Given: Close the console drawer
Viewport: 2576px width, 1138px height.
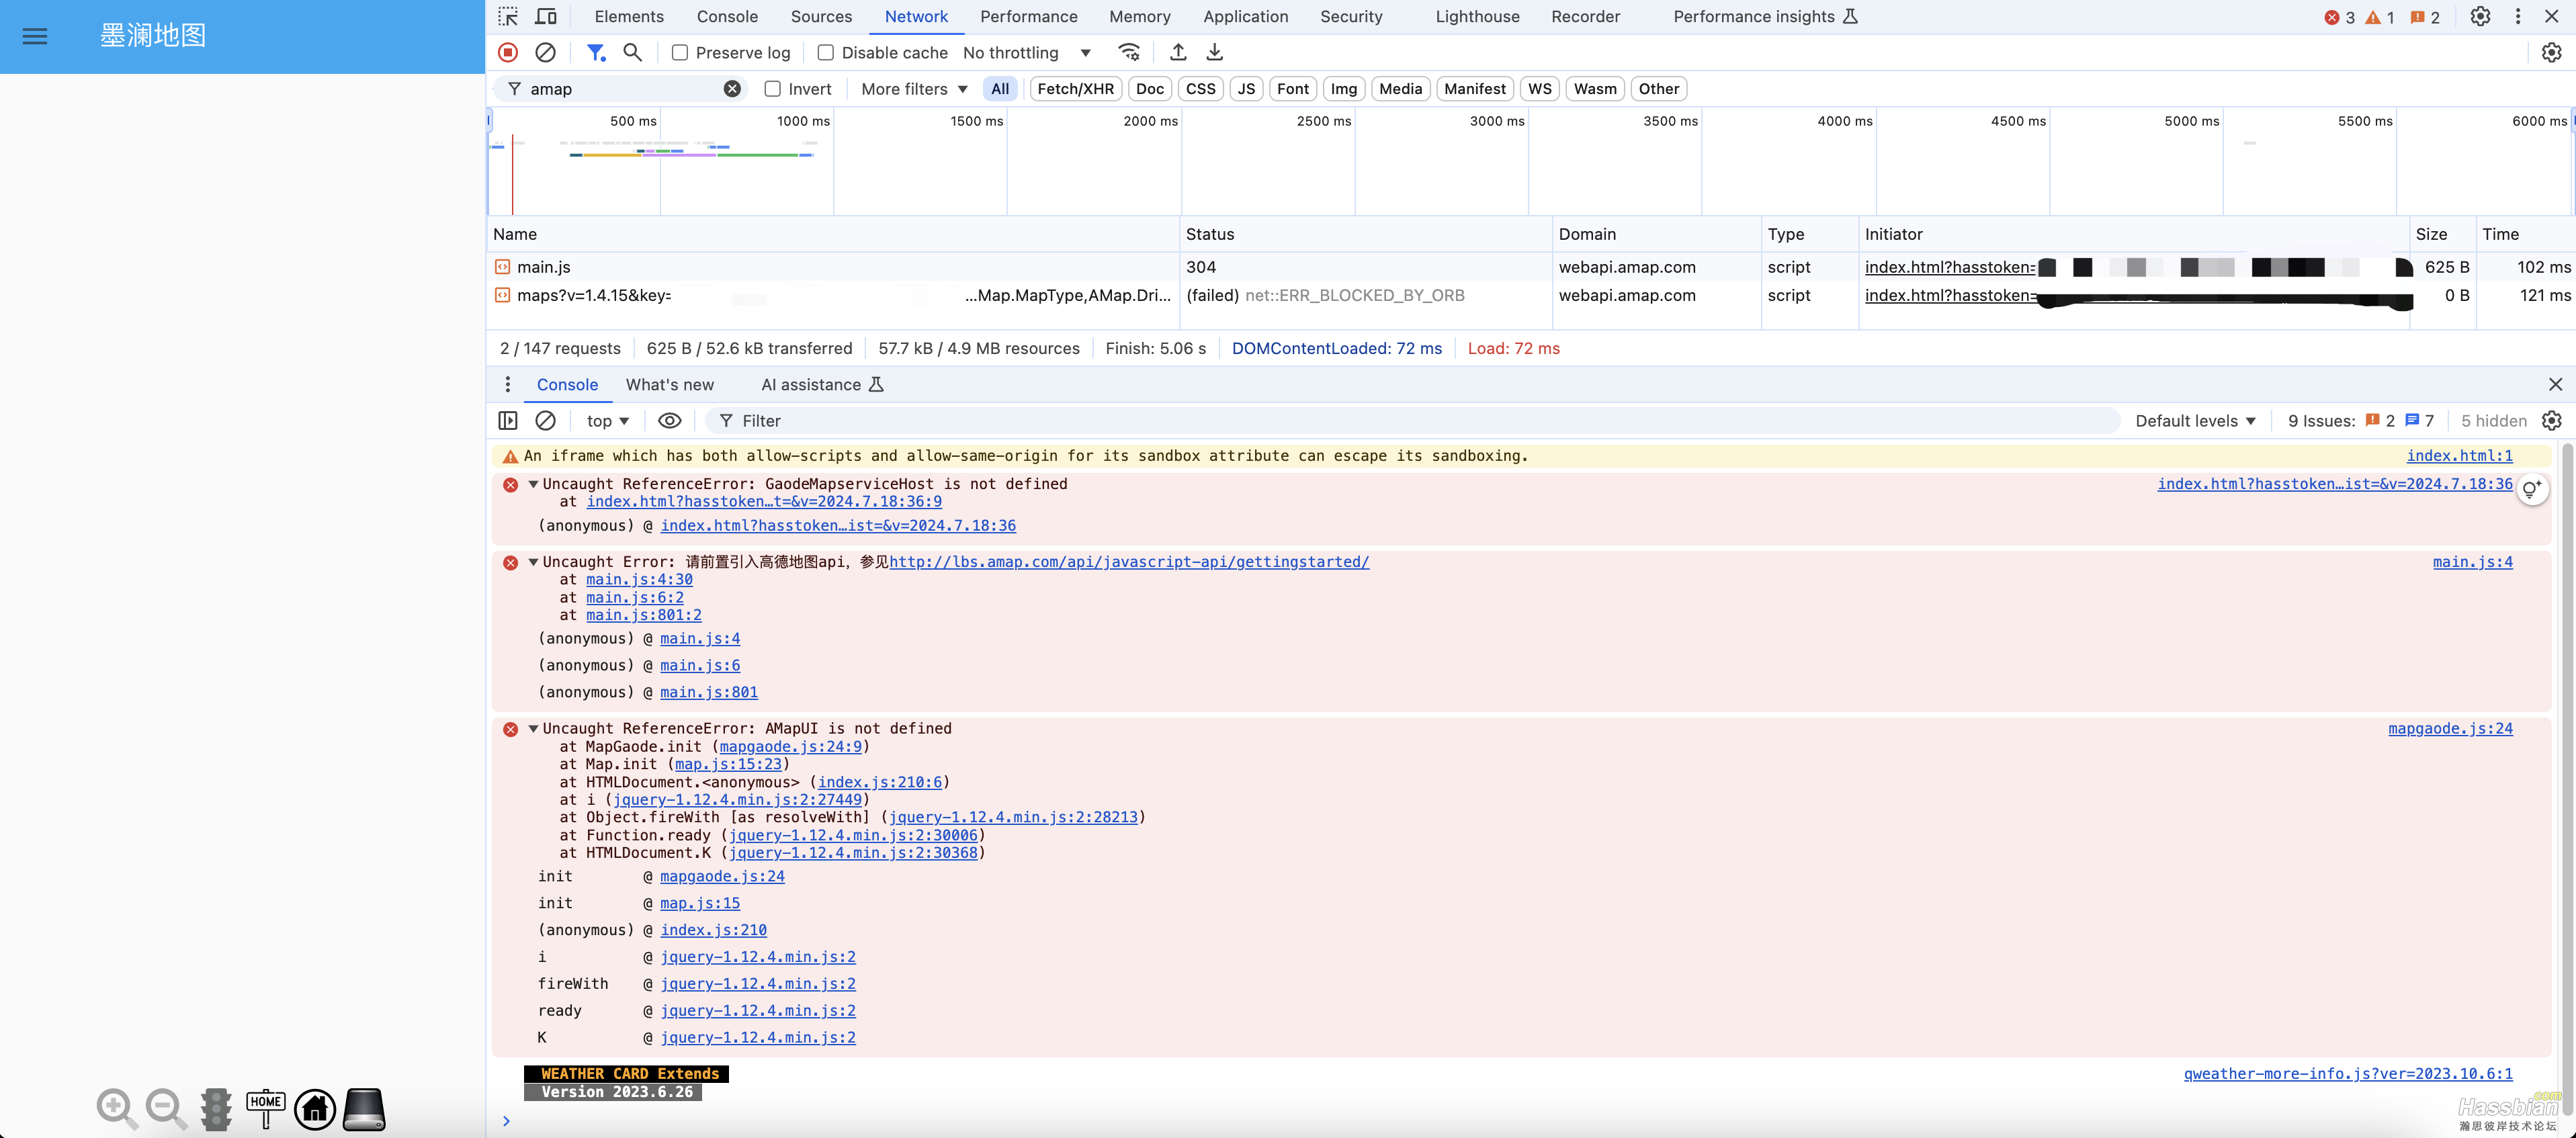Looking at the screenshot, I should (x=2555, y=384).
